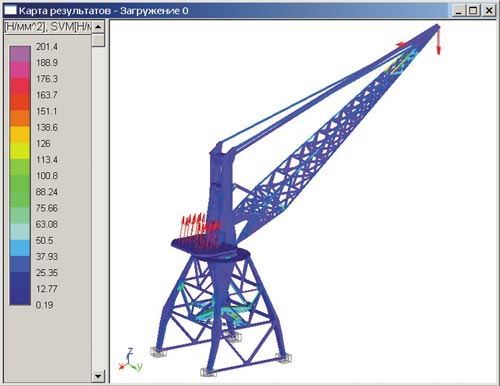Click the legend scrollbar up arrow
The height and width of the screenshot is (386, 500).
click(x=98, y=27)
